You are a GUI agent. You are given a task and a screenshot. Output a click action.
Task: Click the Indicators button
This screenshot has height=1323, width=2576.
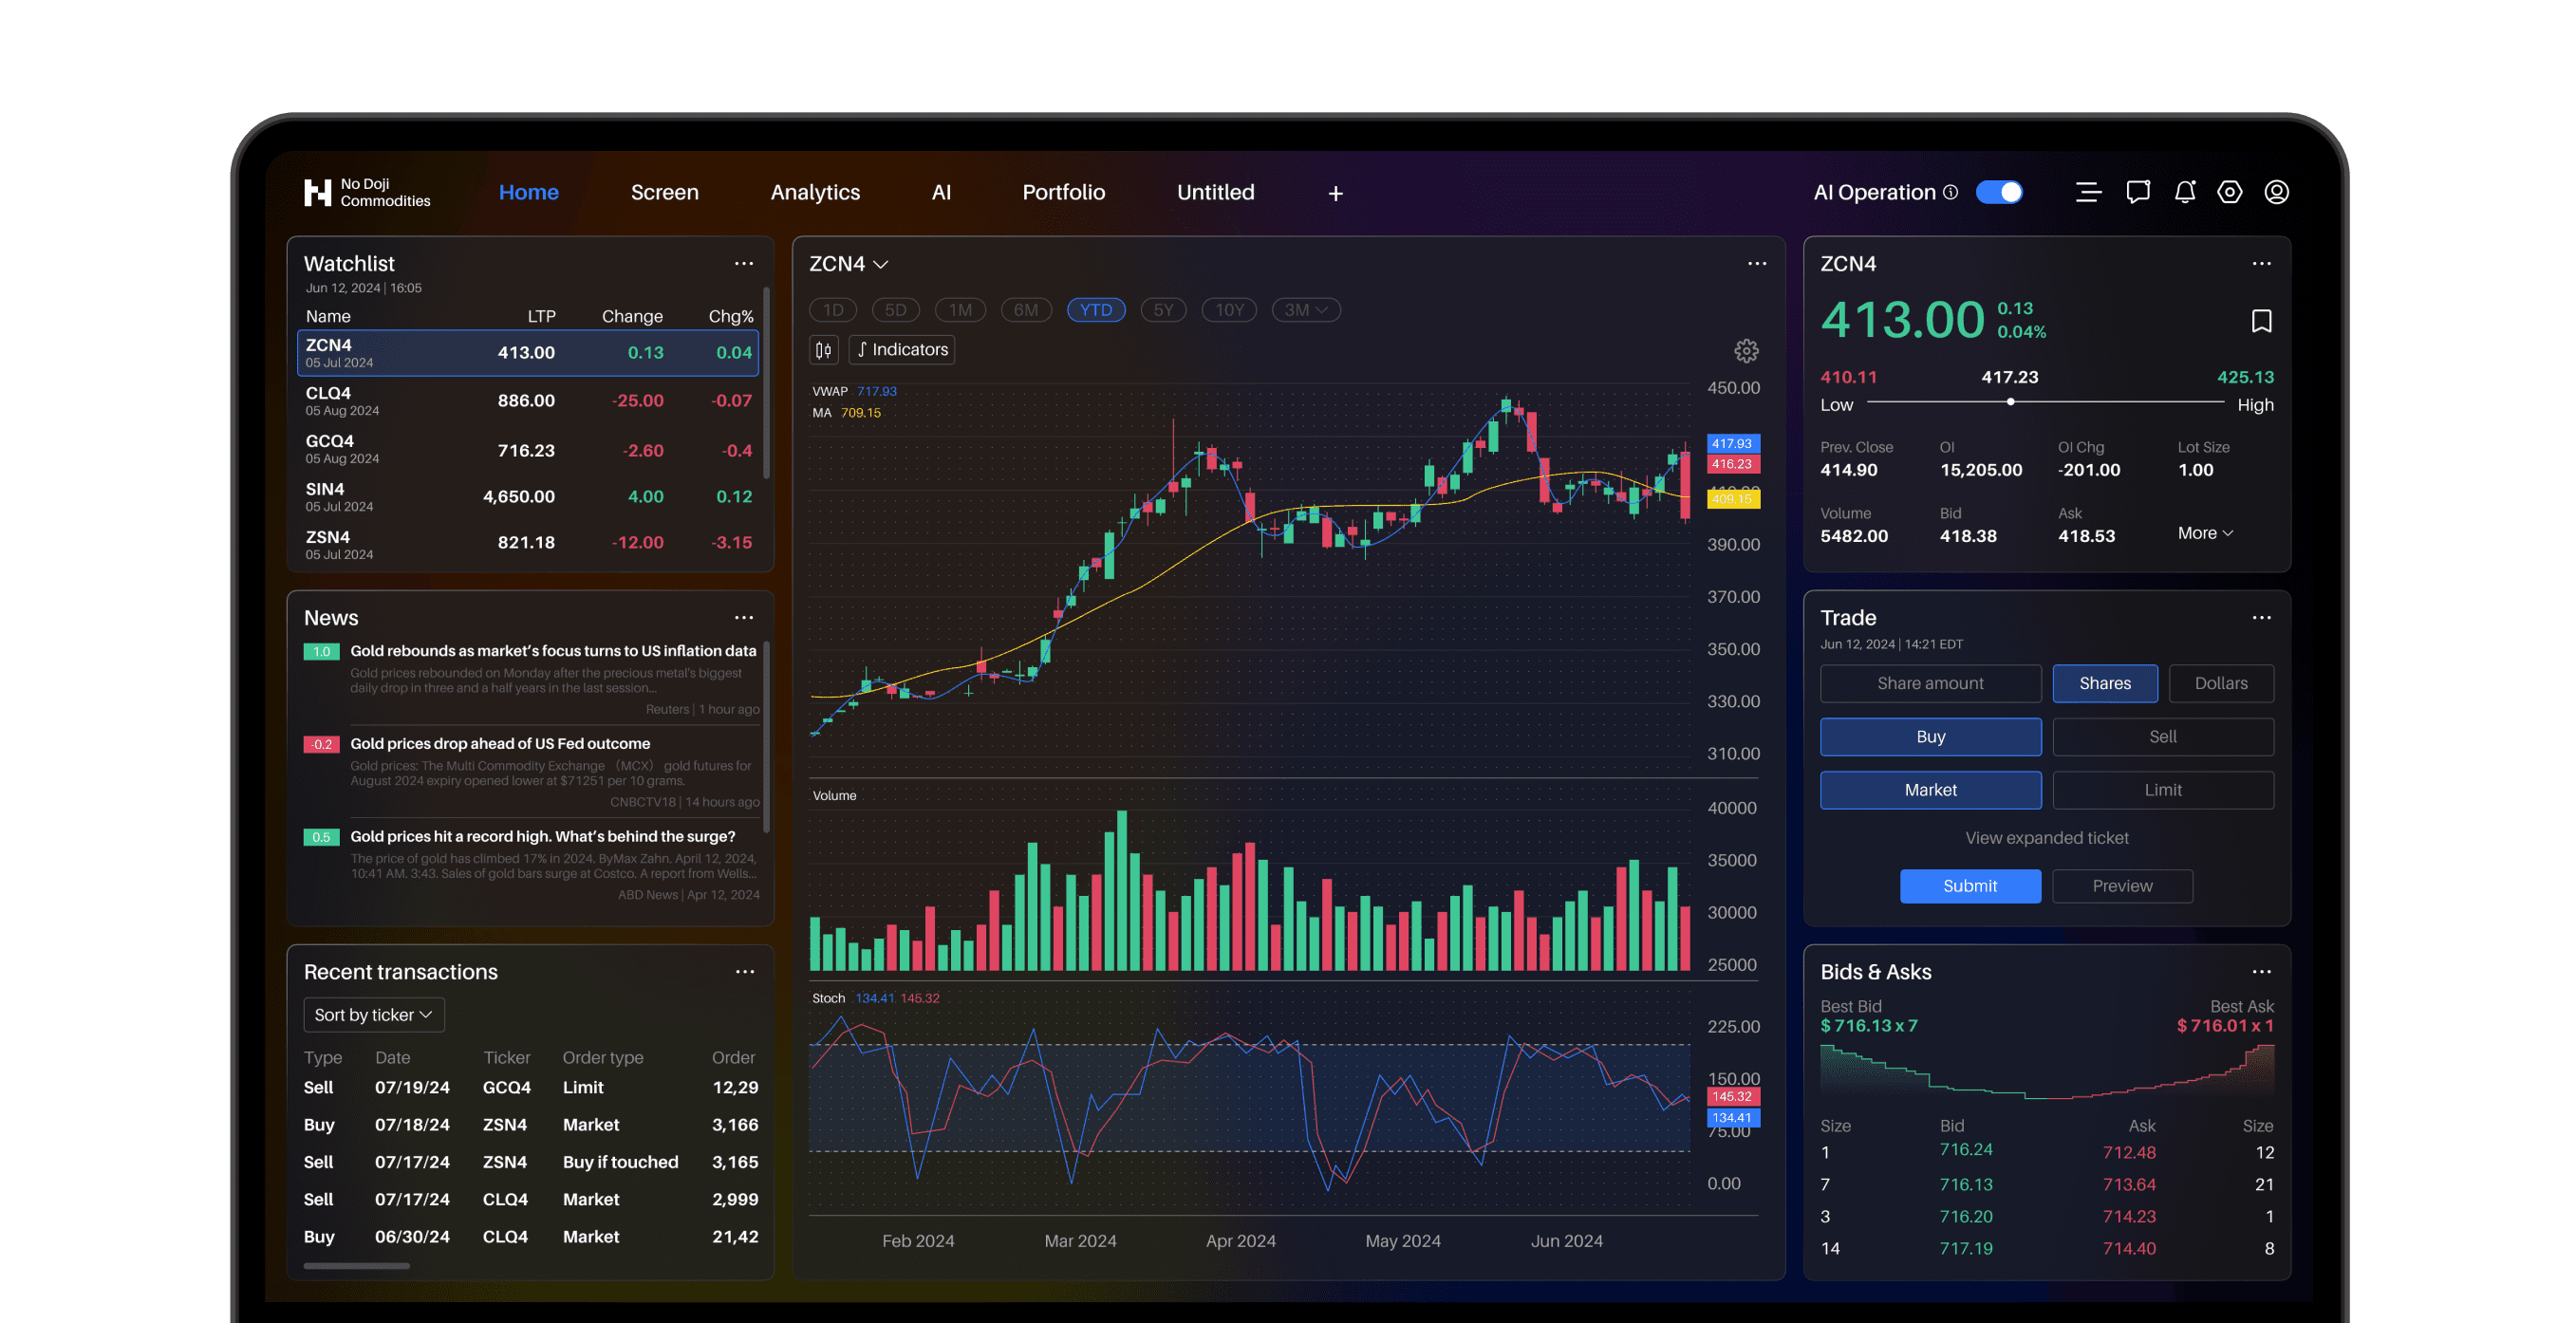point(902,350)
